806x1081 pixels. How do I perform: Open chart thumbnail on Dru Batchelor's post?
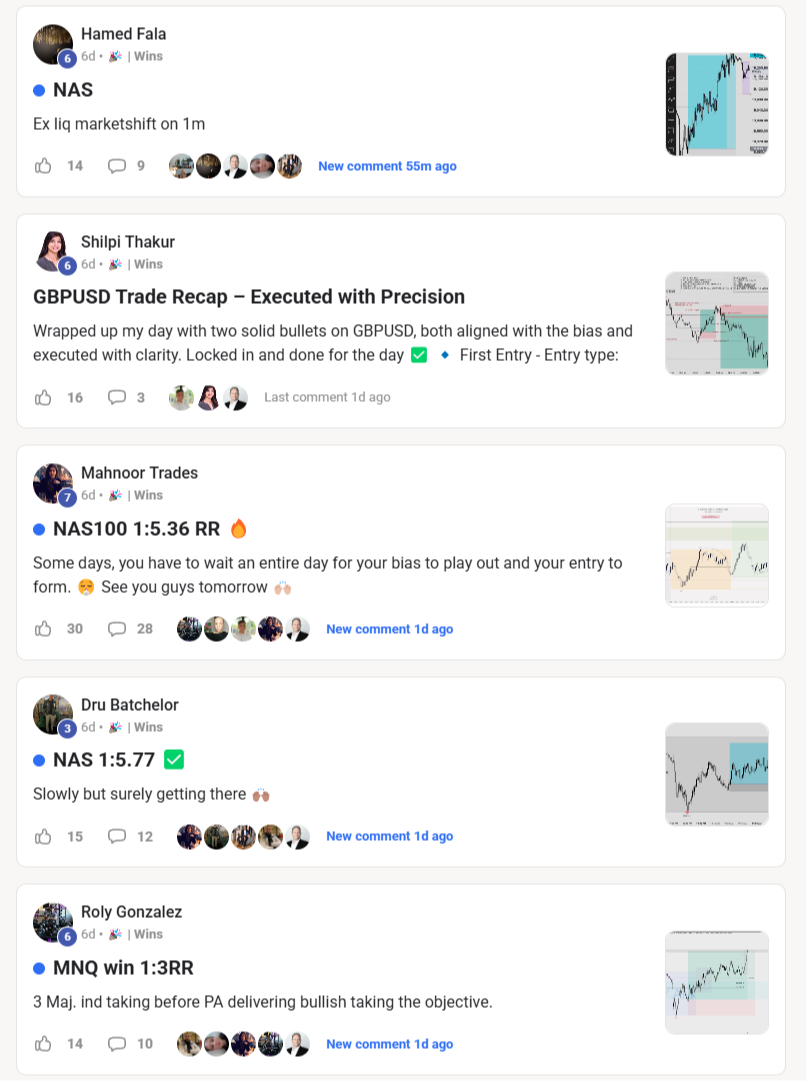click(717, 774)
